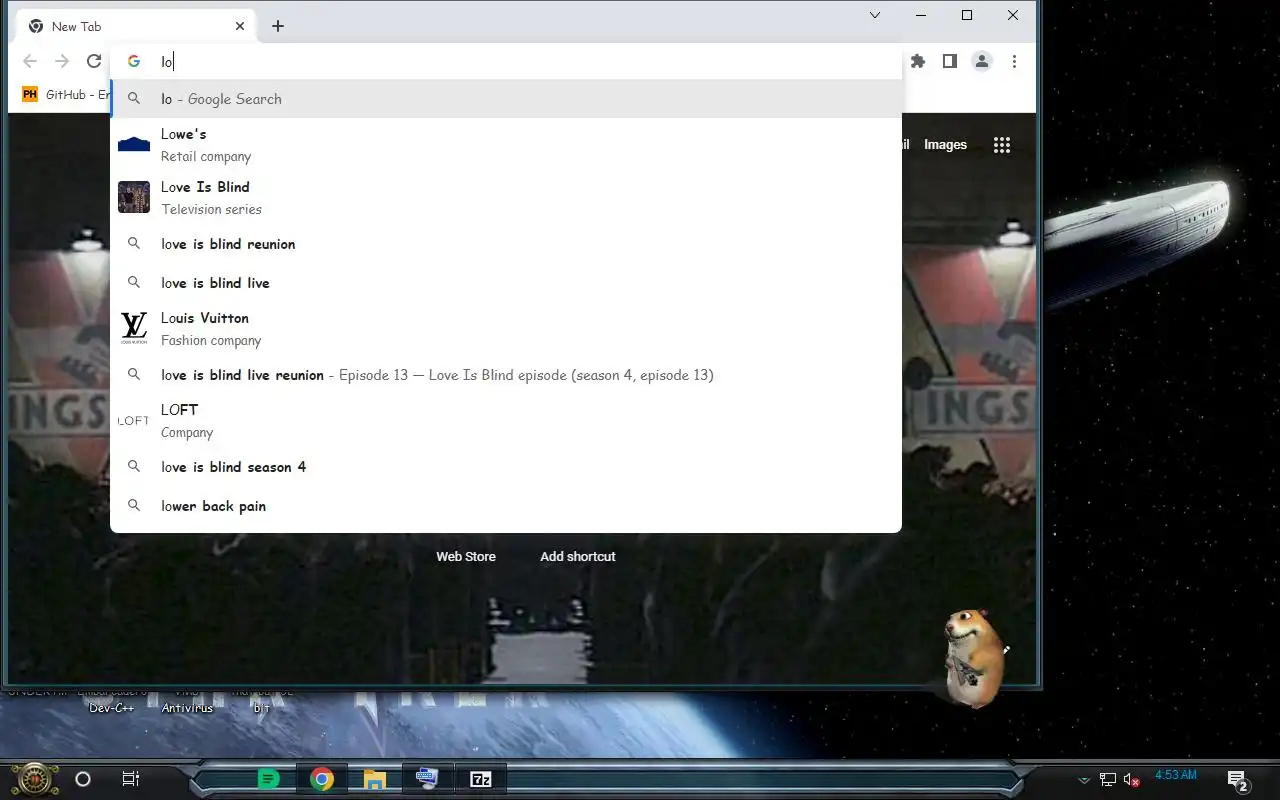Open the notification center icon

pos(1238,780)
